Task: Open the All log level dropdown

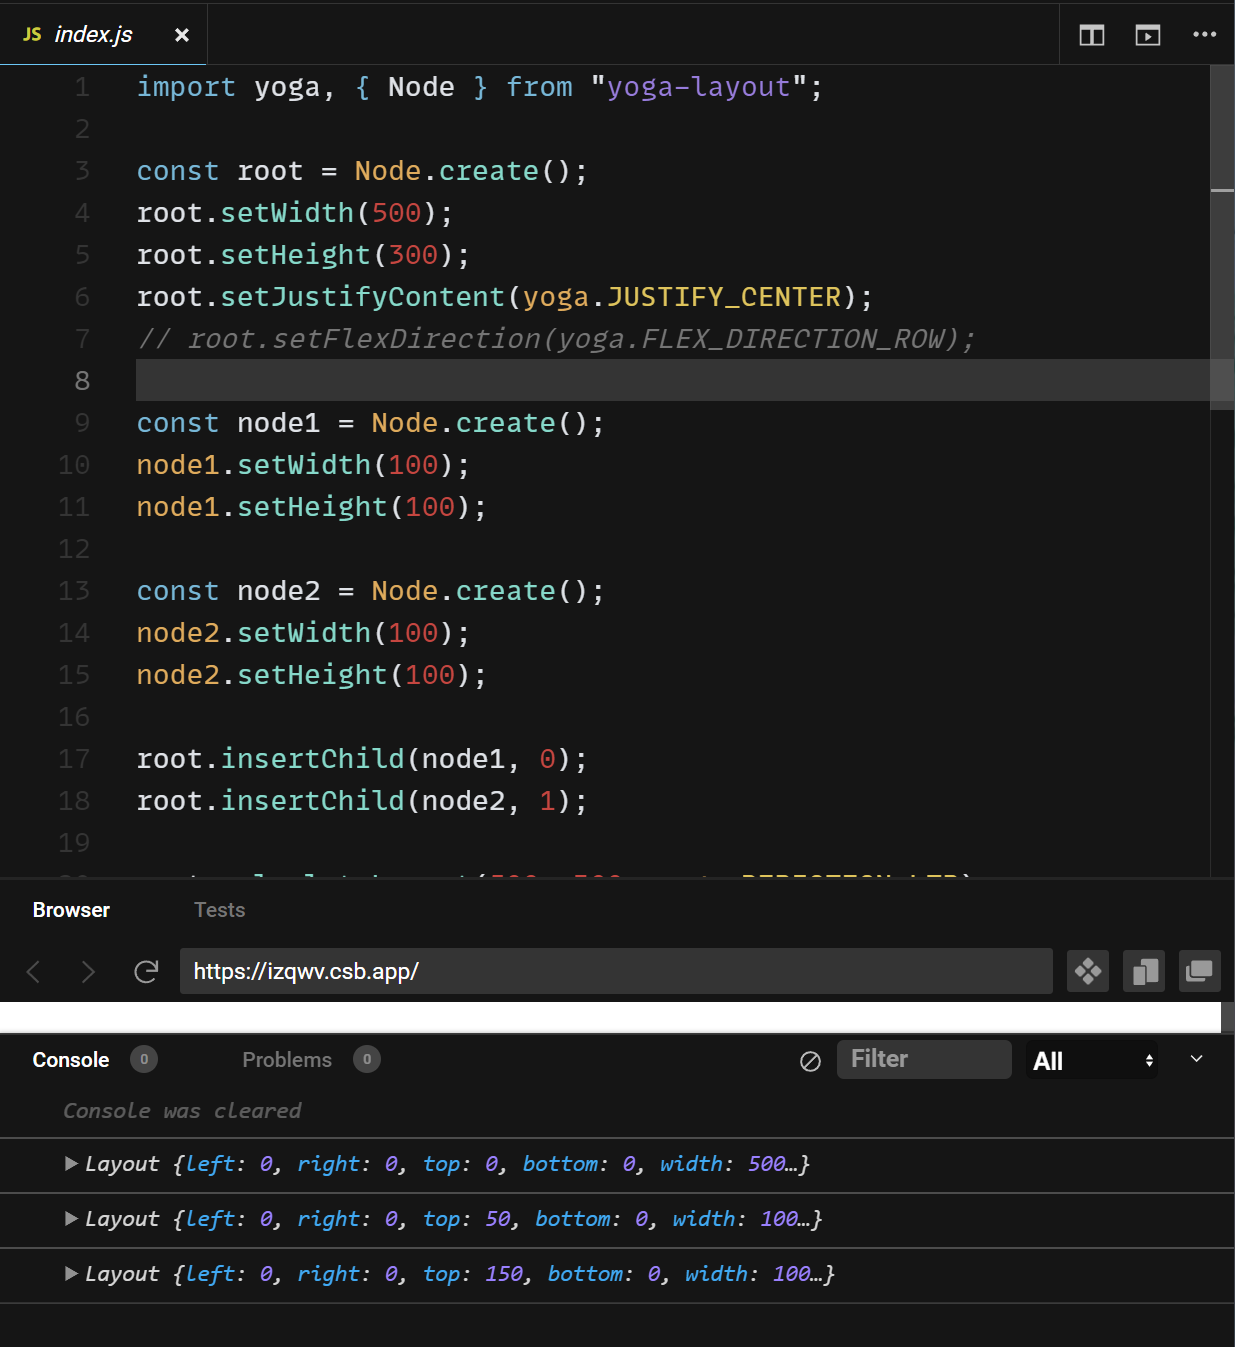Action: click(1093, 1060)
